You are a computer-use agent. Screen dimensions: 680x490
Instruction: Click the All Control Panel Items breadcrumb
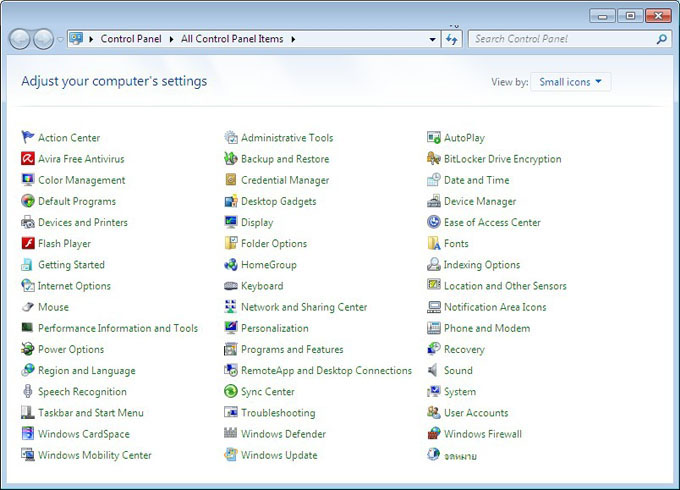[x=232, y=39]
